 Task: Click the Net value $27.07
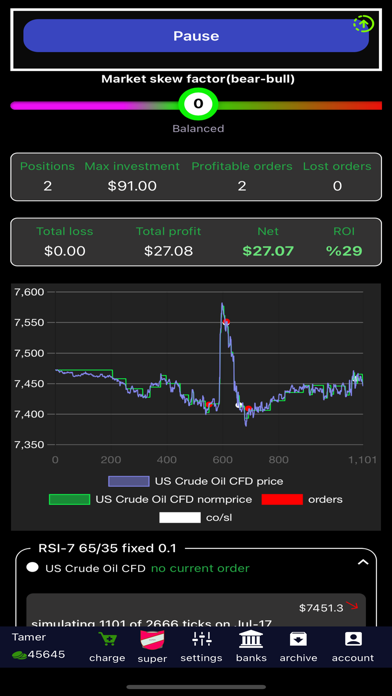coord(268,251)
